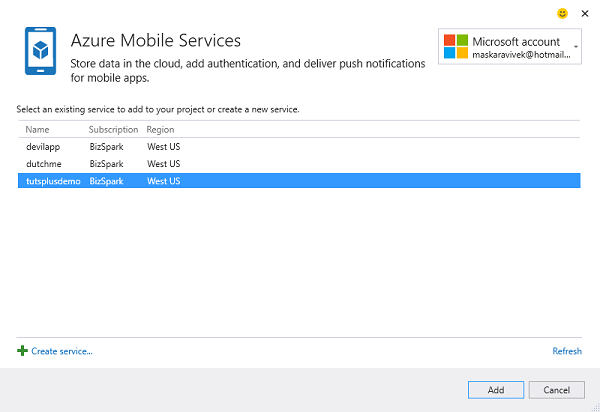Click the Add button

(496, 390)
